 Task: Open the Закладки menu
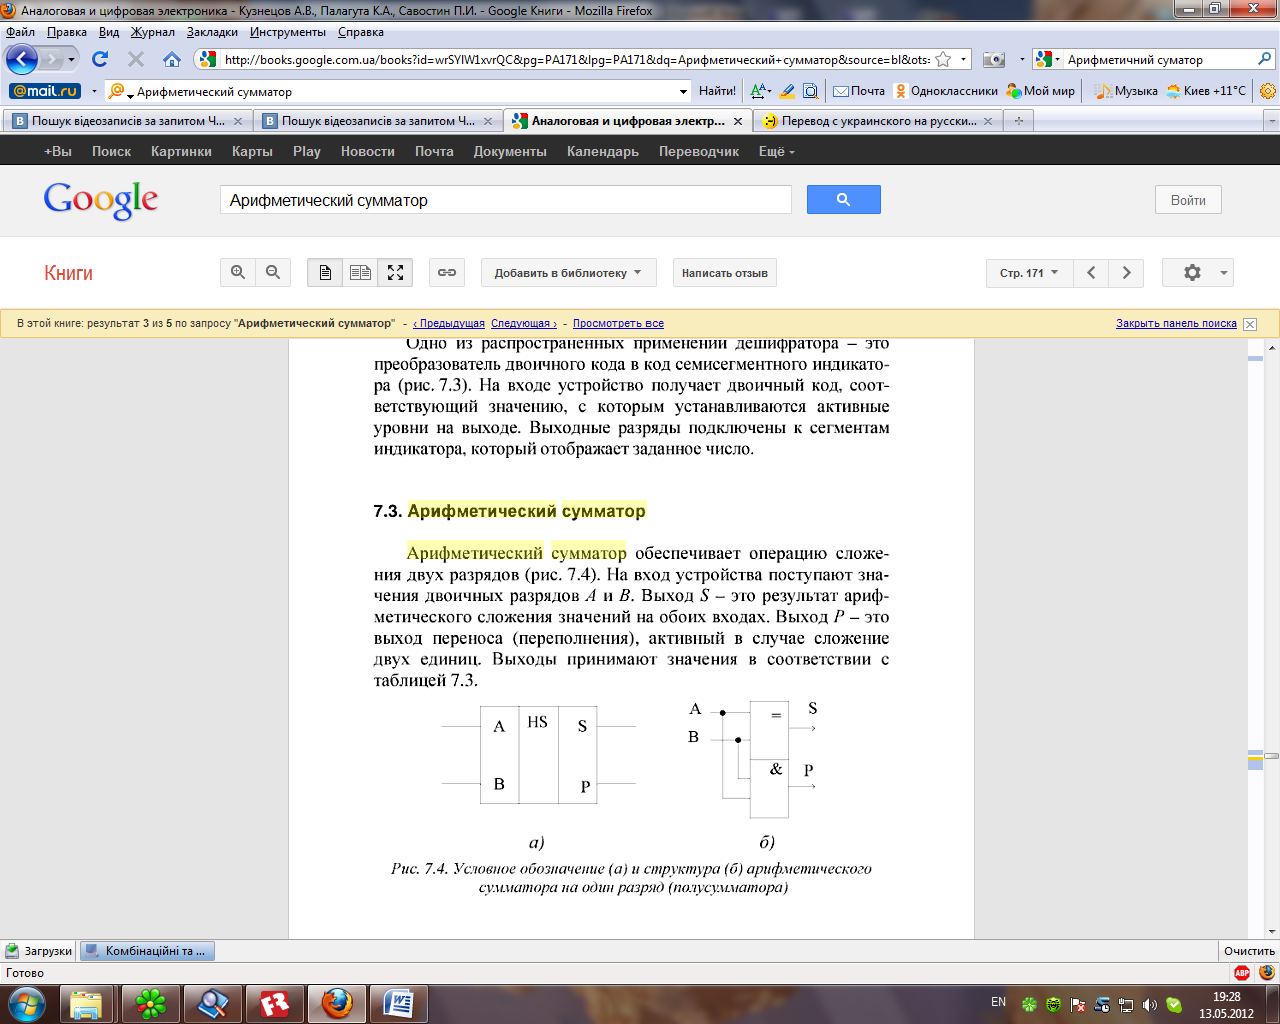pos(212,32)
